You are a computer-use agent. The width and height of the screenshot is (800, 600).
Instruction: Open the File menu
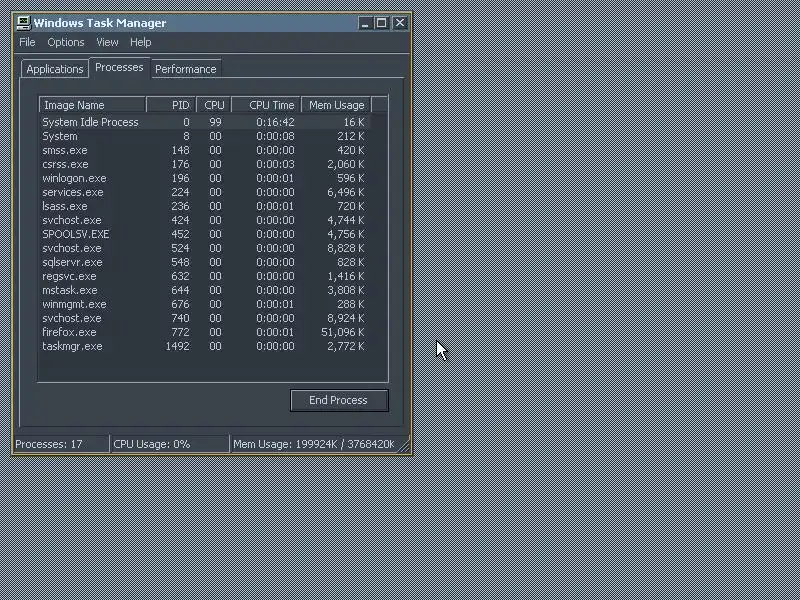27,42
